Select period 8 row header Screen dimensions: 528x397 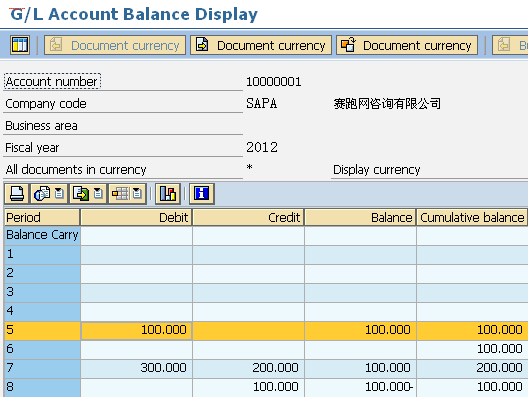[42, 387]
